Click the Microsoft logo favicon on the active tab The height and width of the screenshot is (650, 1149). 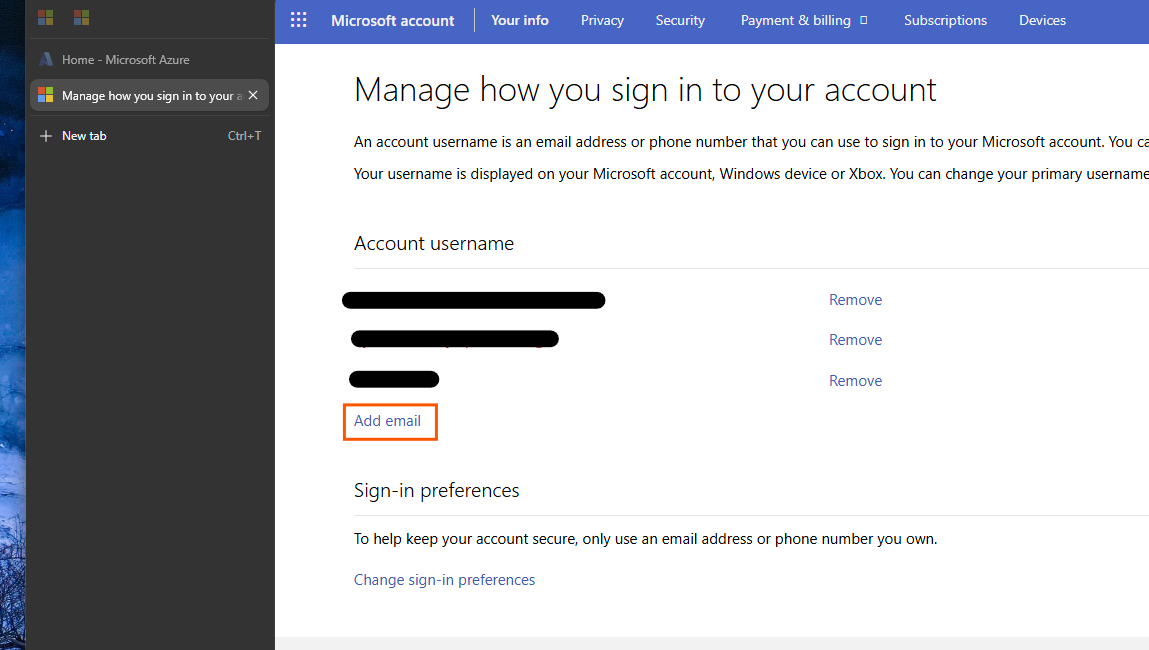click(x=45, y=95)
